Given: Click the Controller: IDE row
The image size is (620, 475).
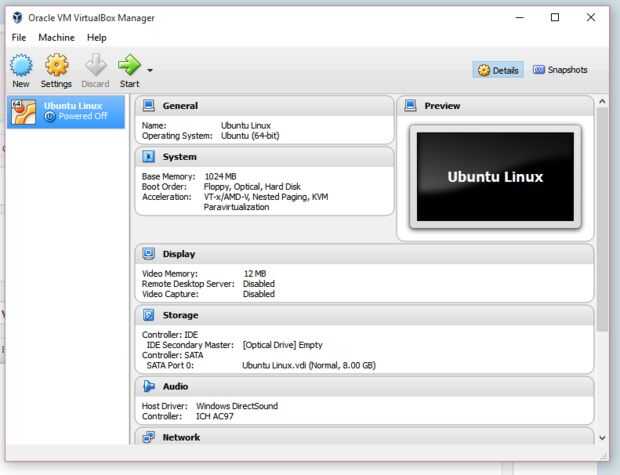Looking at the screenshot, I should (170, 335).
